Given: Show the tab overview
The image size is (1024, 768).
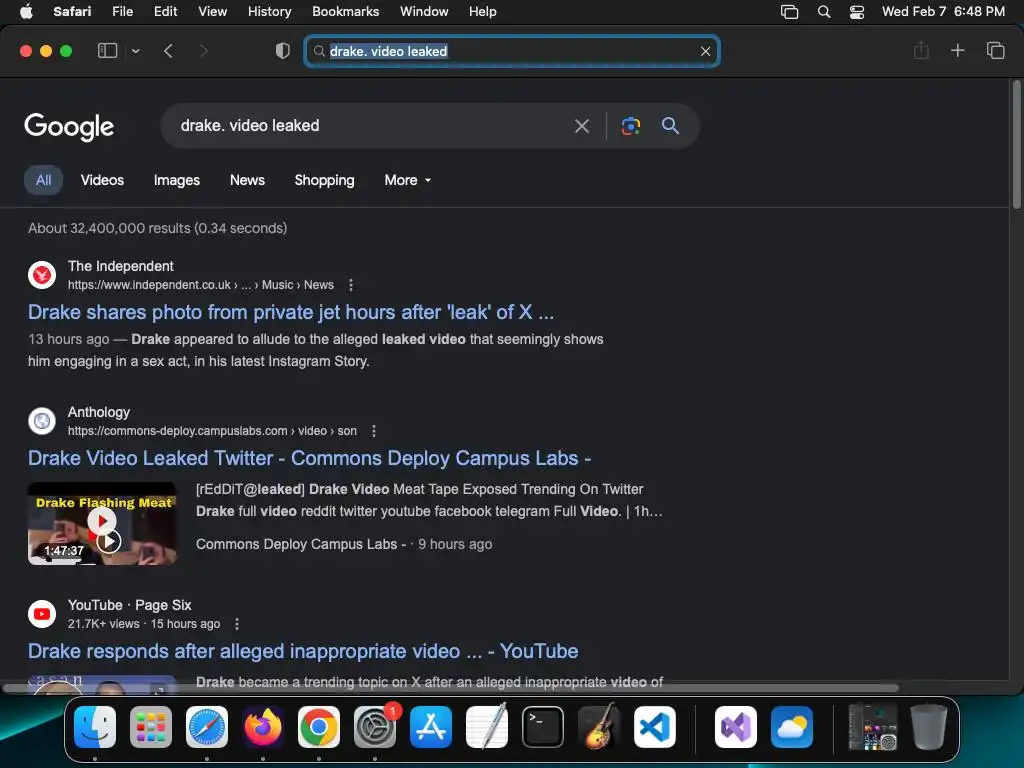Looking at the screenshot, I should (995, 50).
